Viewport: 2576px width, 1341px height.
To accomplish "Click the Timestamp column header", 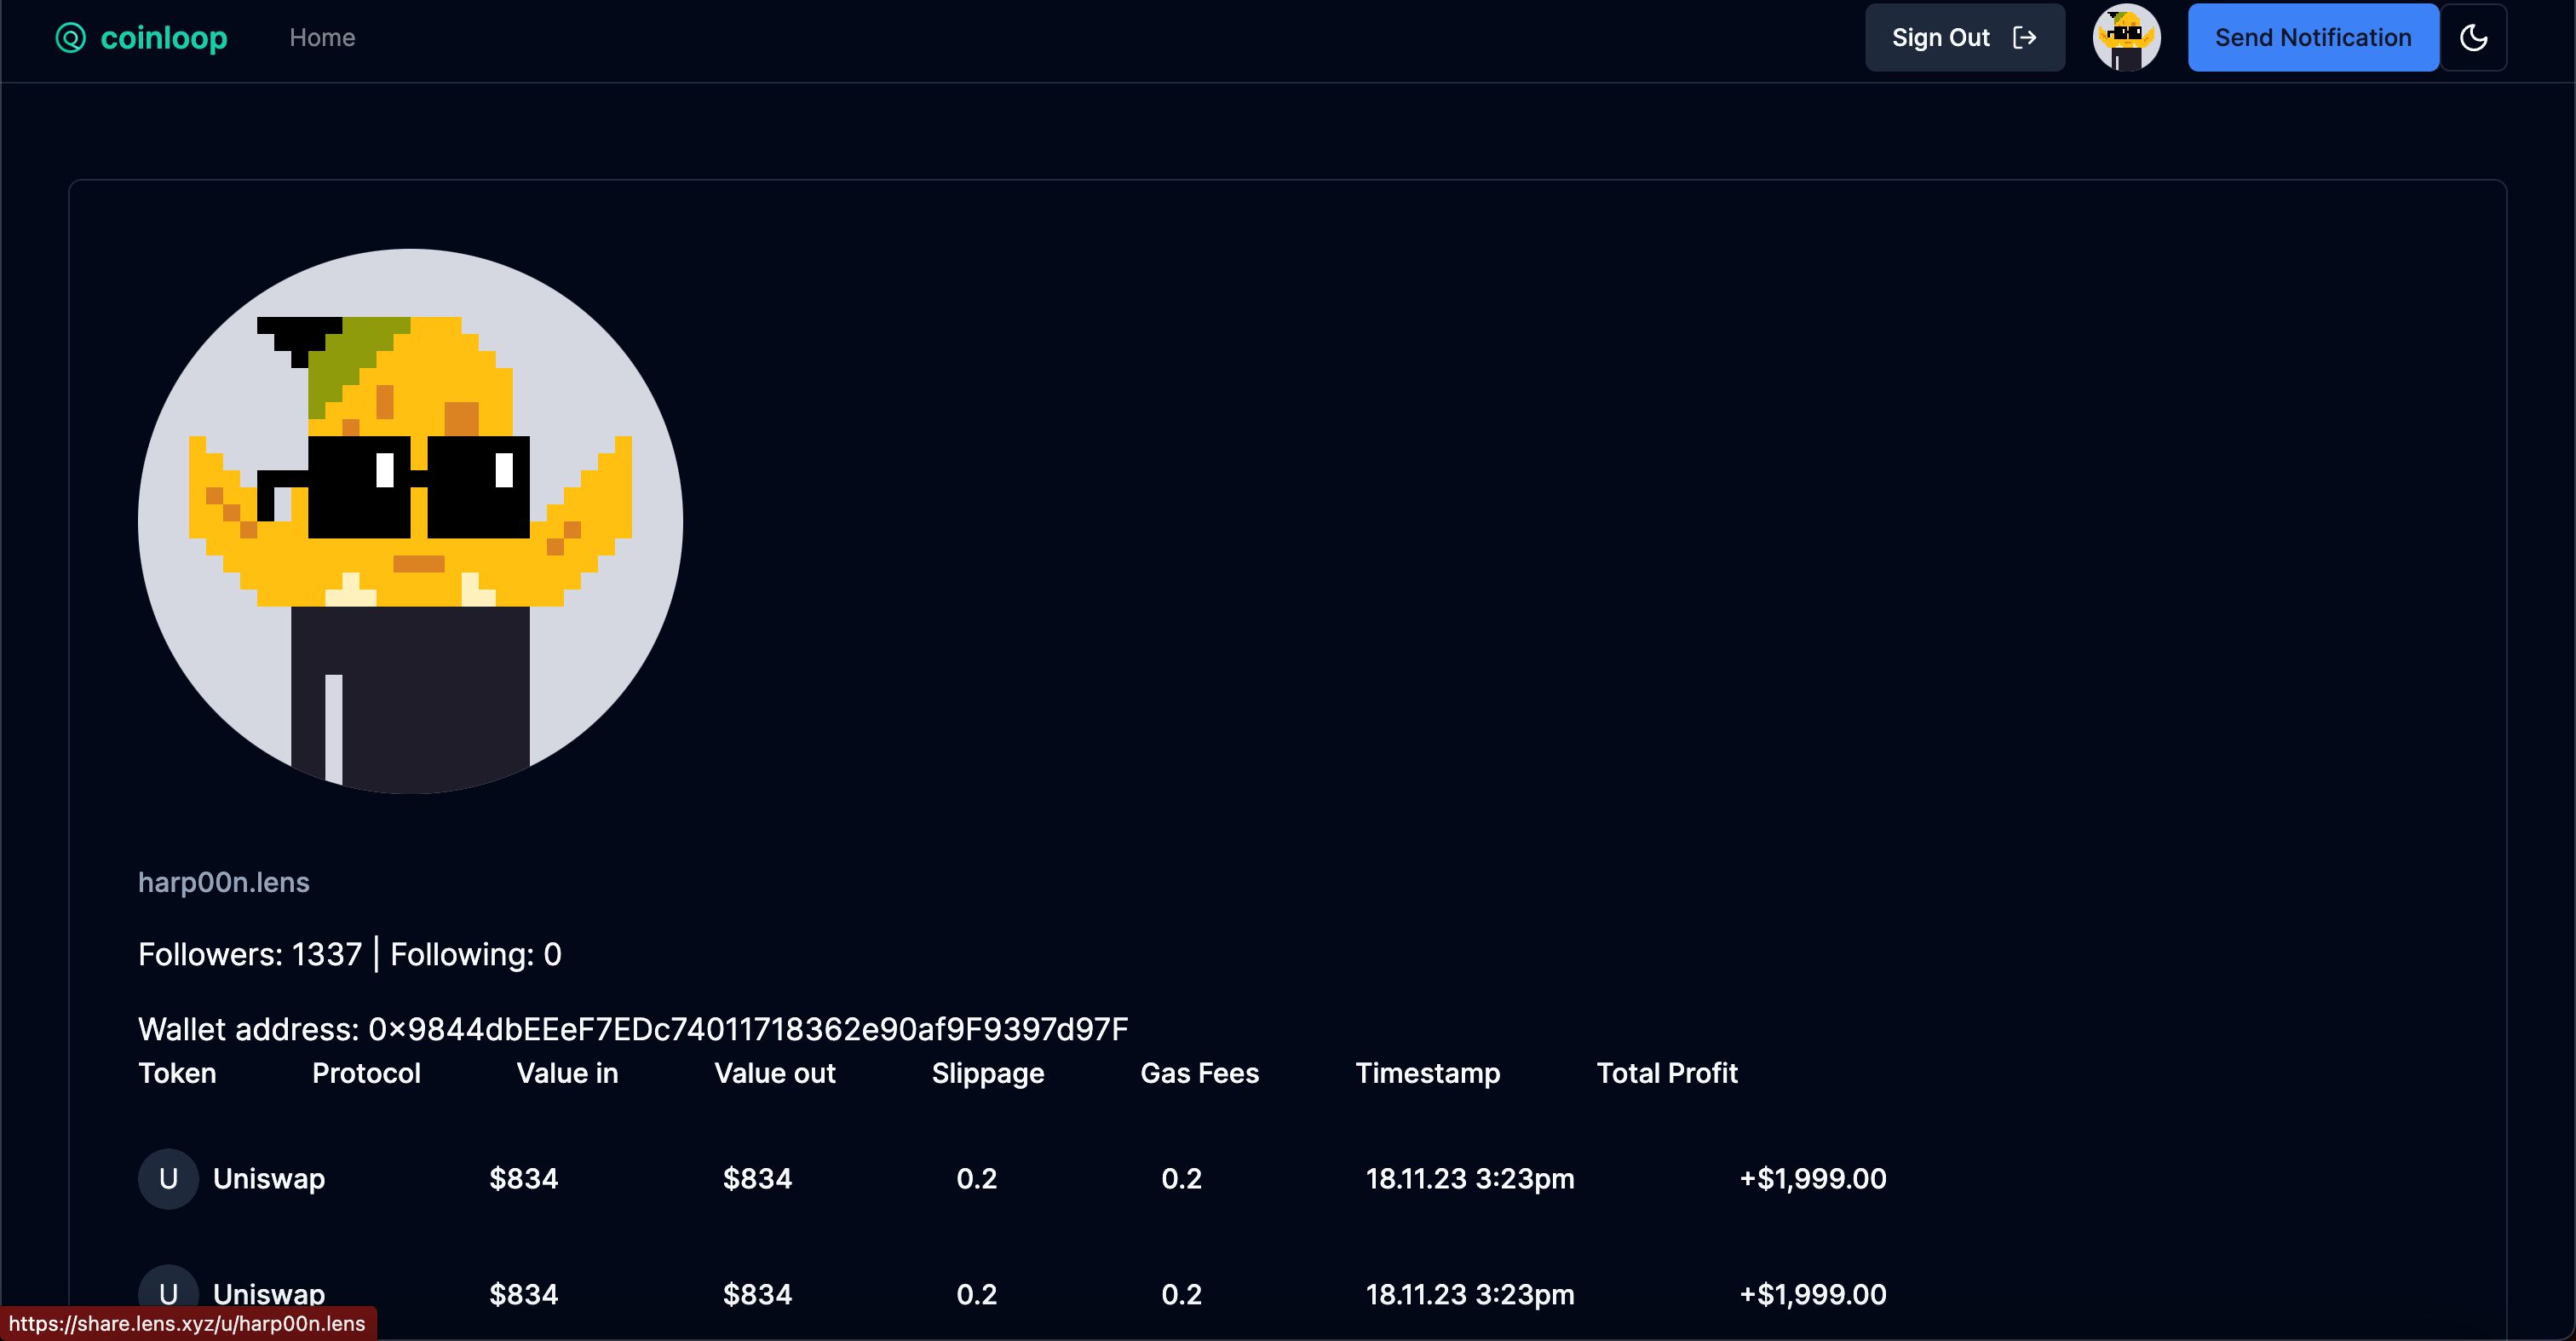I will point(1428,1073).
